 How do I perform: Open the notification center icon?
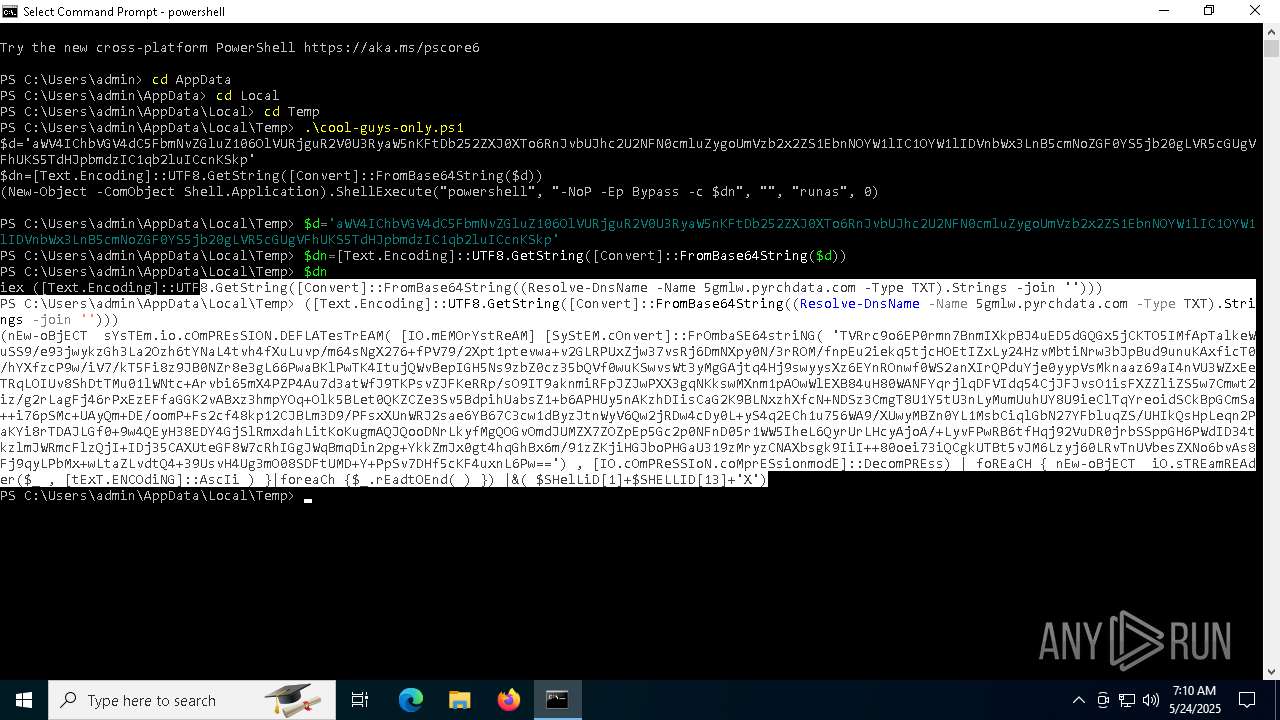click(x=1247, y=700)
